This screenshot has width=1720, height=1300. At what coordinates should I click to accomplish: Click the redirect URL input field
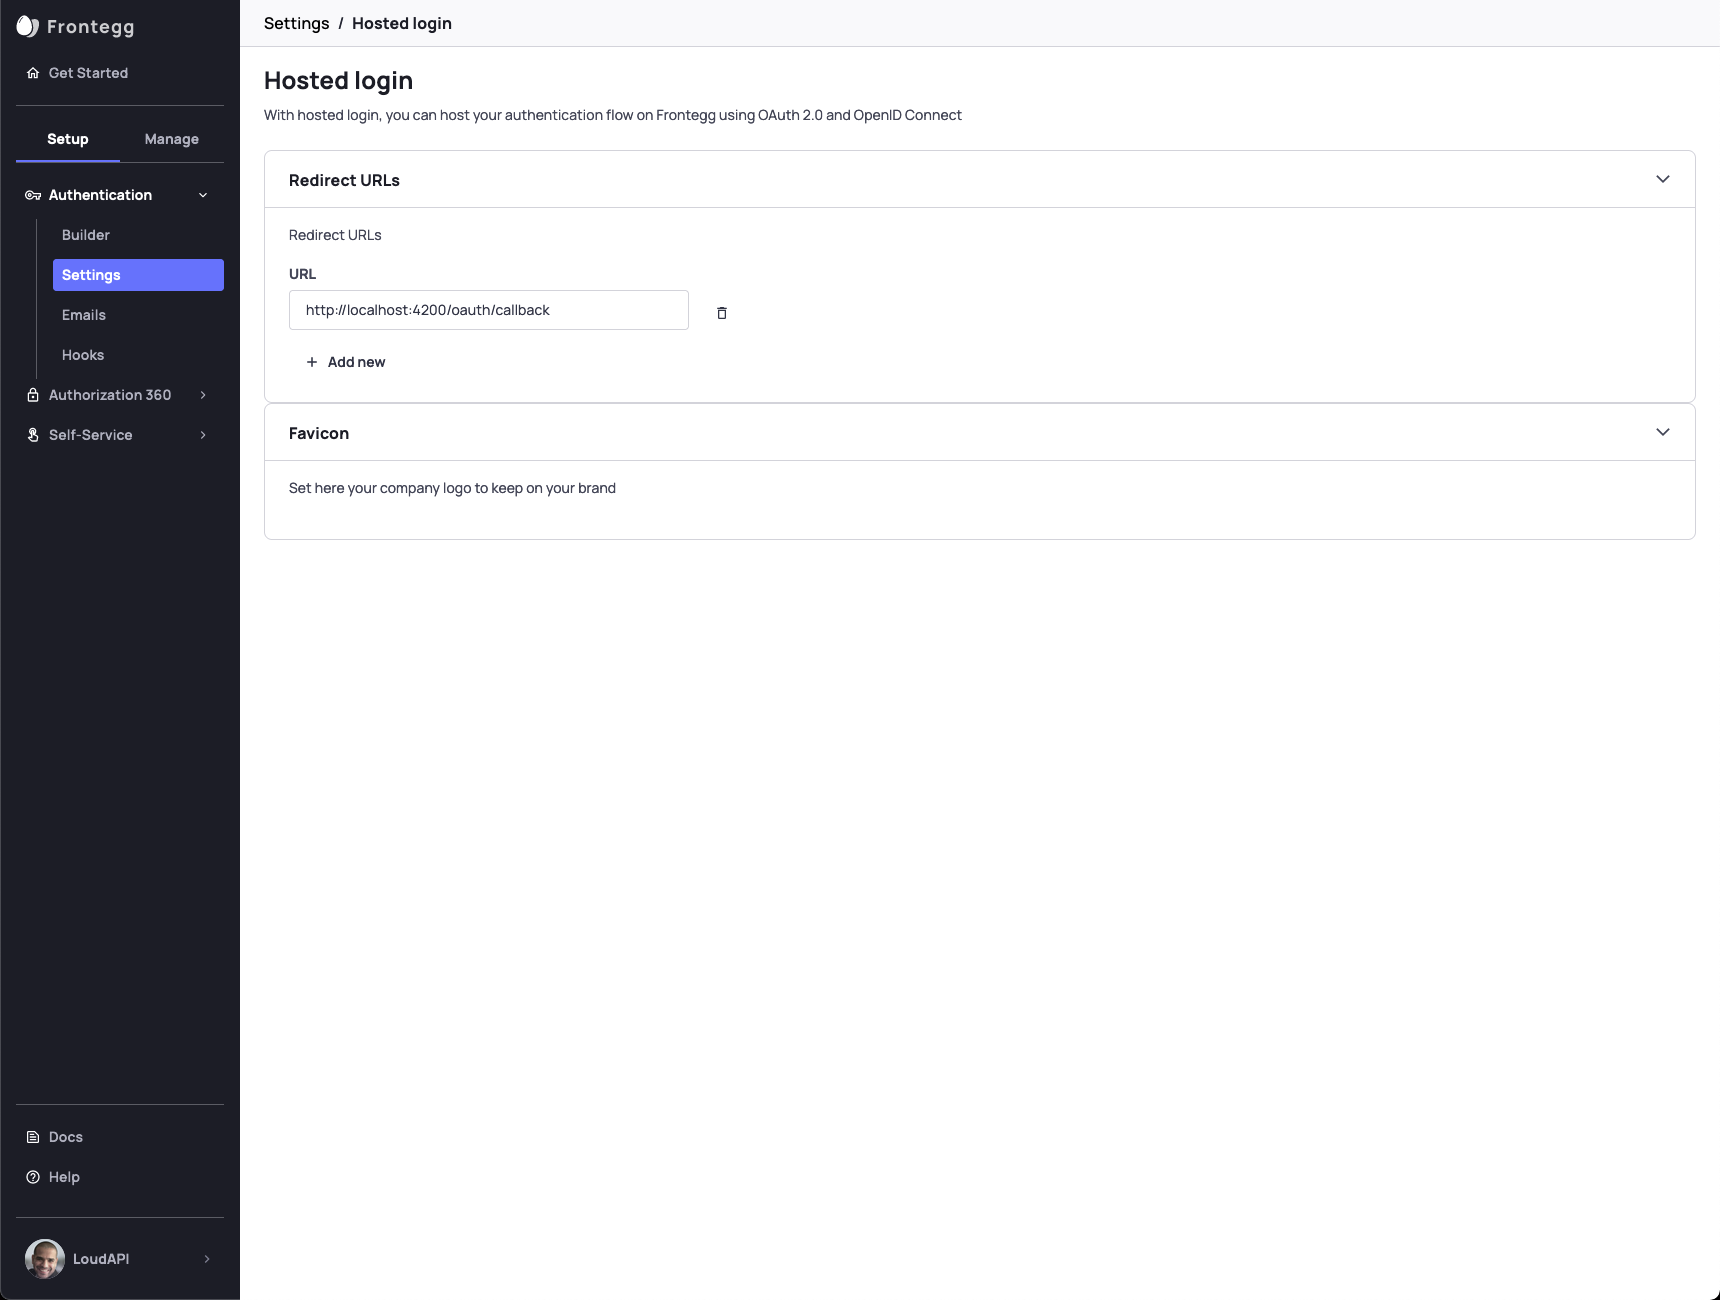[x=489, y=310]
